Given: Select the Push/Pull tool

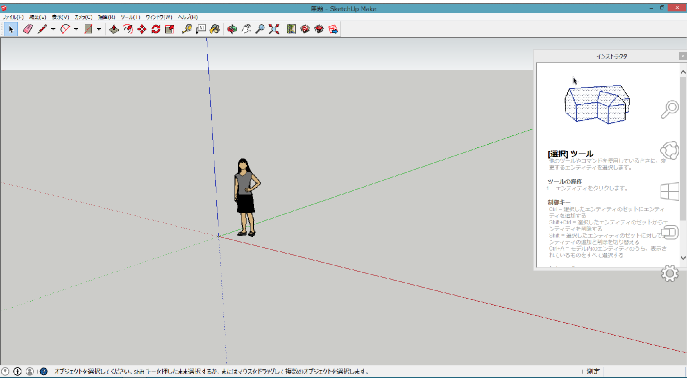Looking at the screenshot, I should [114, 29].
